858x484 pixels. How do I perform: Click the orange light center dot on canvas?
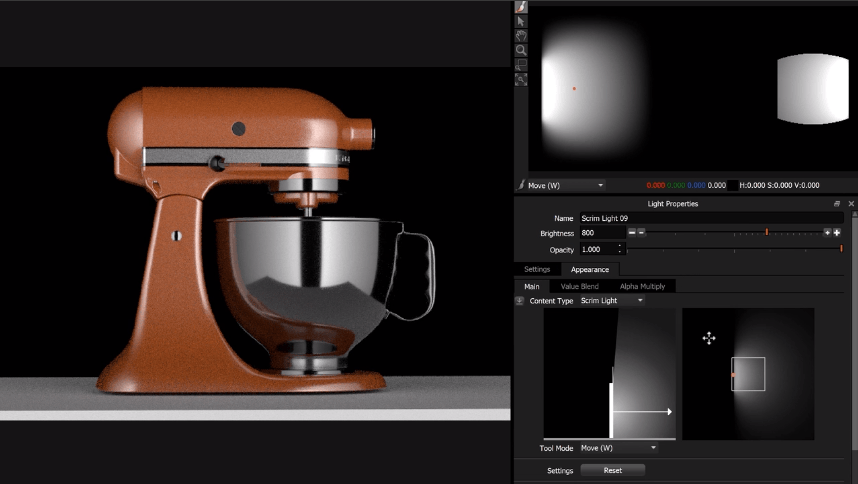tap(574, 89)
